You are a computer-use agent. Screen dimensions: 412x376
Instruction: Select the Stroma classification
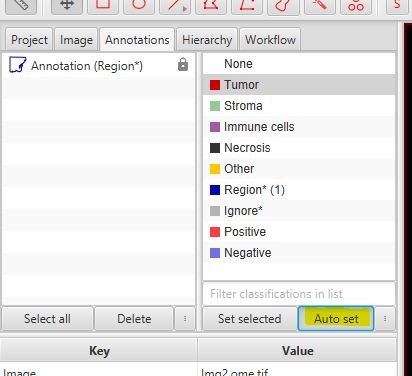click(x=299, y=106)
